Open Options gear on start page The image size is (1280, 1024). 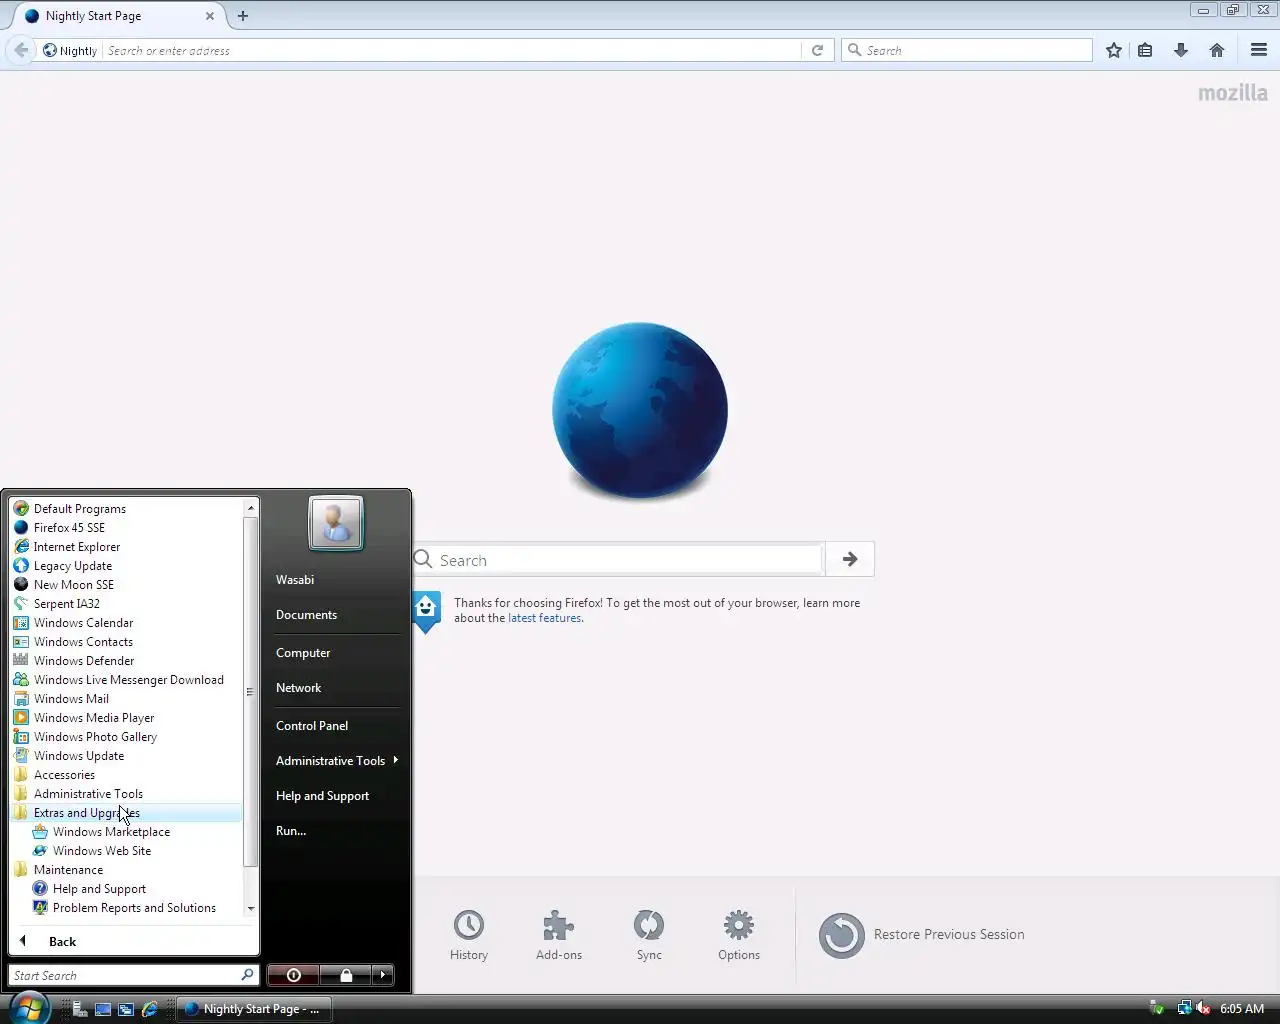(x=739, y=935)
